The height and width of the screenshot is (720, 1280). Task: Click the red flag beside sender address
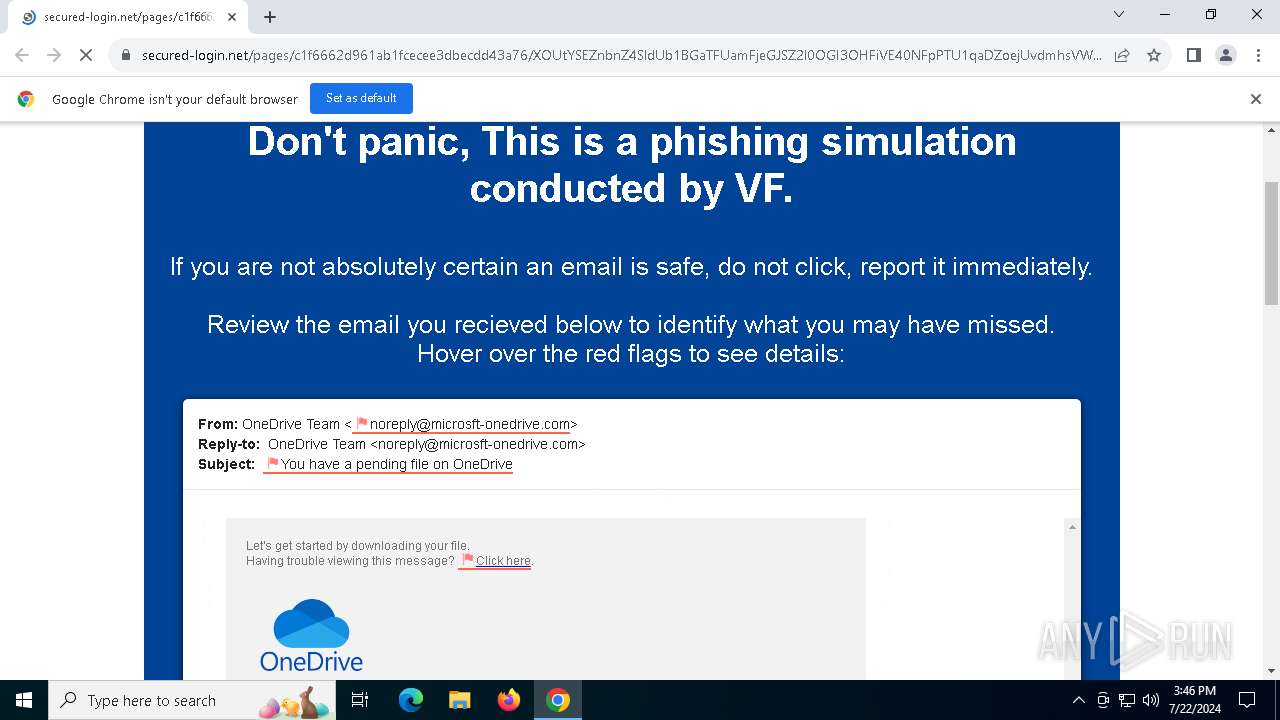pos(362,424)
